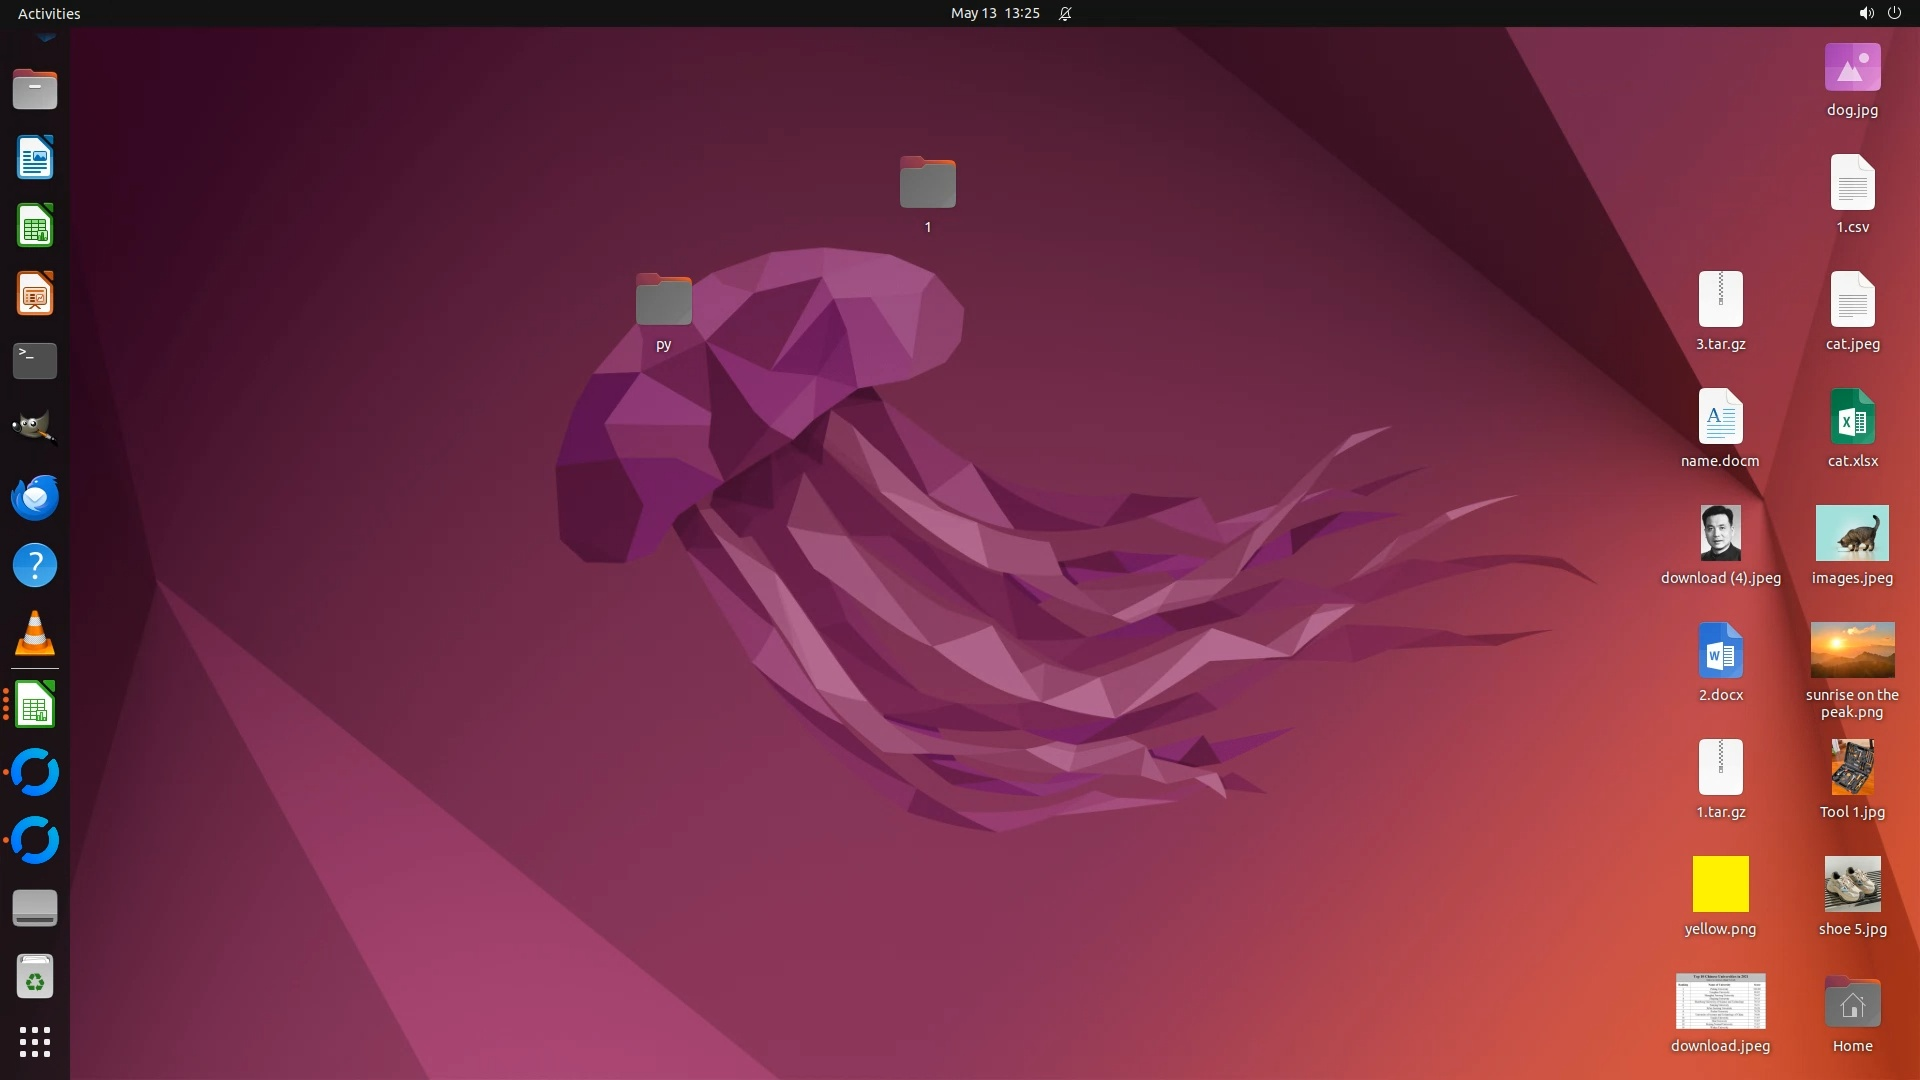Image resolution: width=1920 pixels, height=1080 pixels.
Task: Launch LibreOffice Impress in the dock
Action: pos(35,294)
